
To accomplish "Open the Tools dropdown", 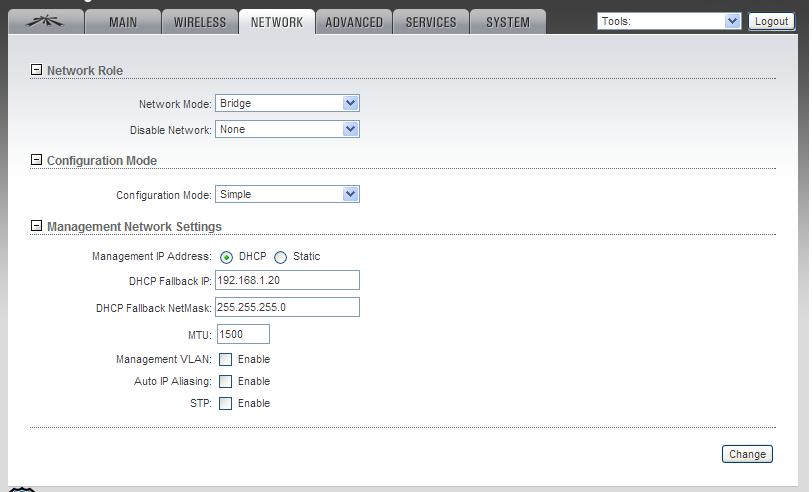I will point(669,21).
